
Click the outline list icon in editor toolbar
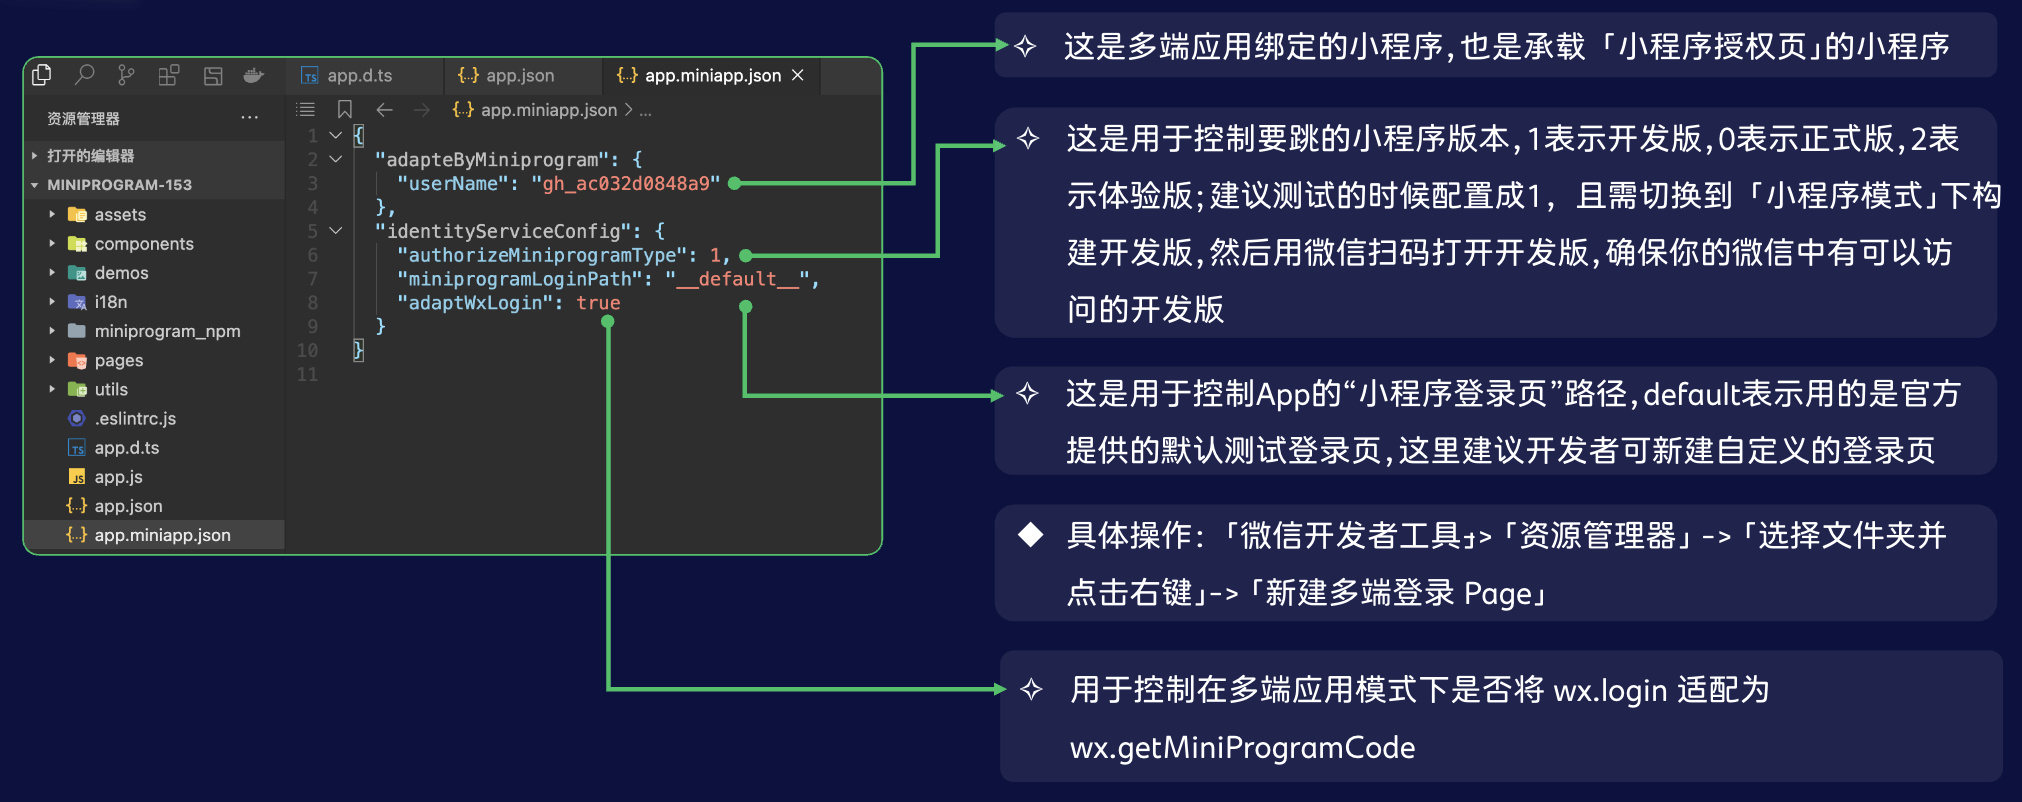pos(307,109)
